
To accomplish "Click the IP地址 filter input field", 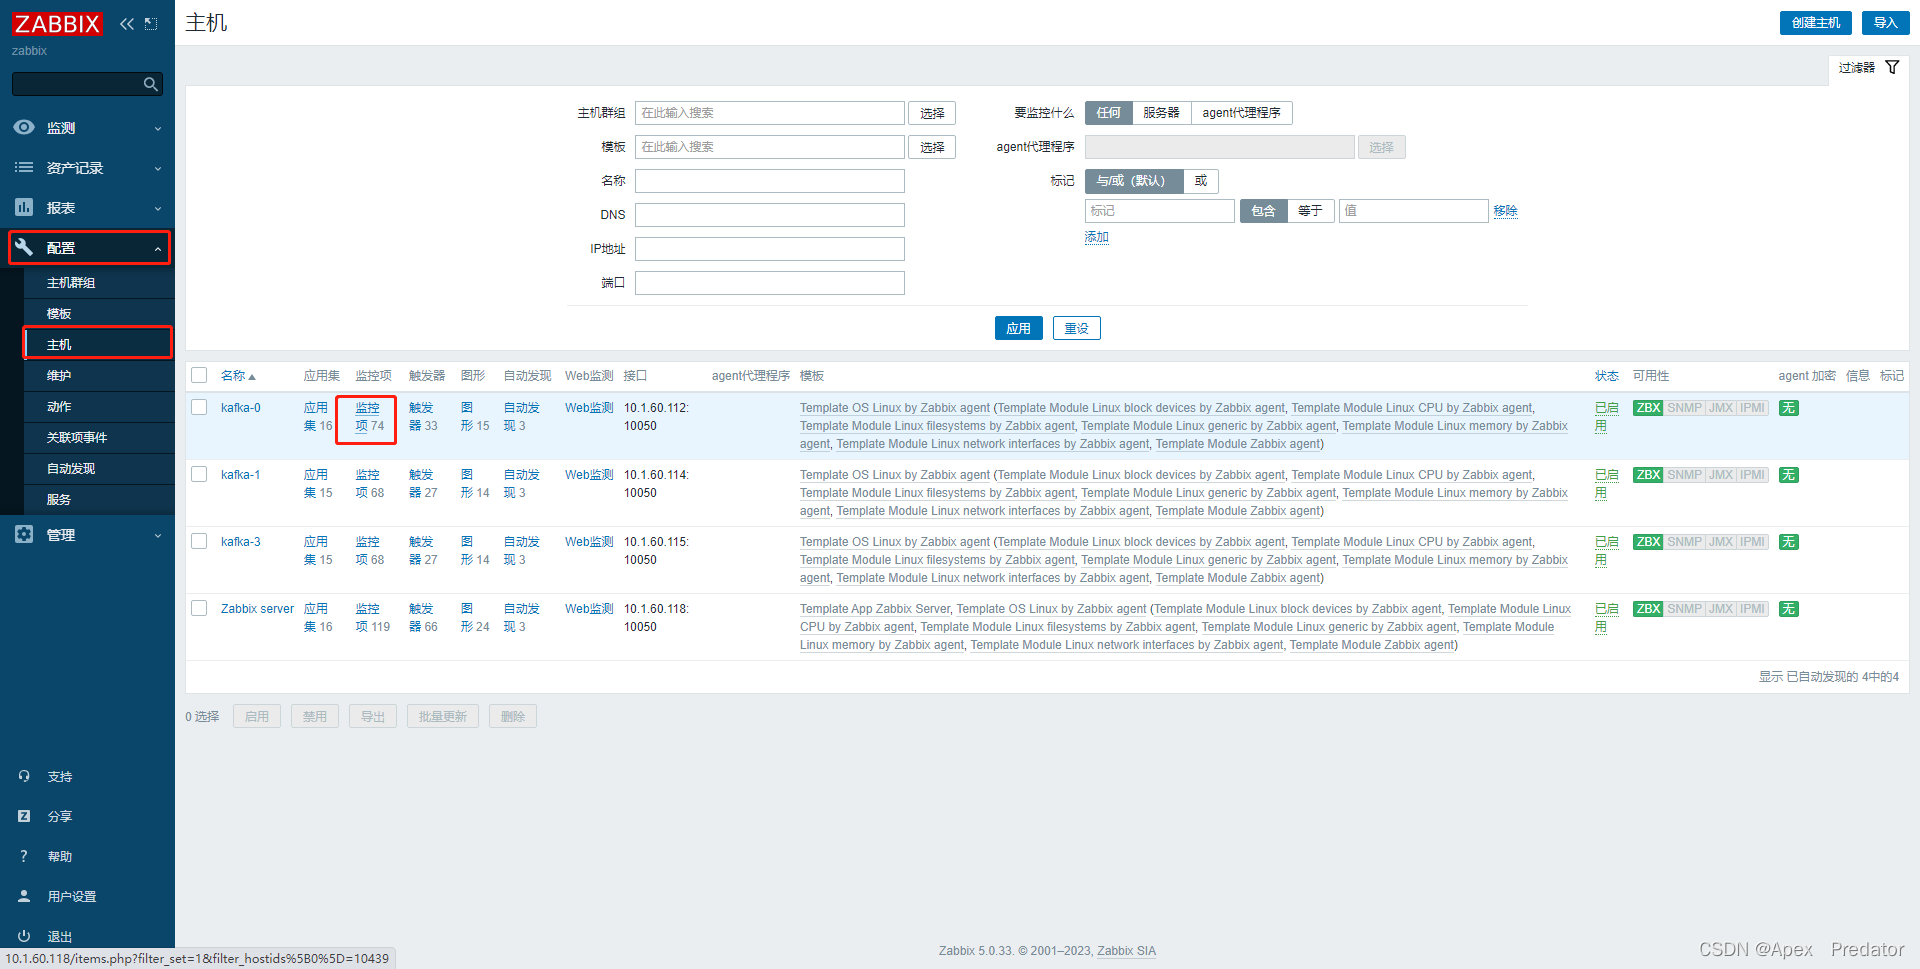I will (x=769, y=249).
